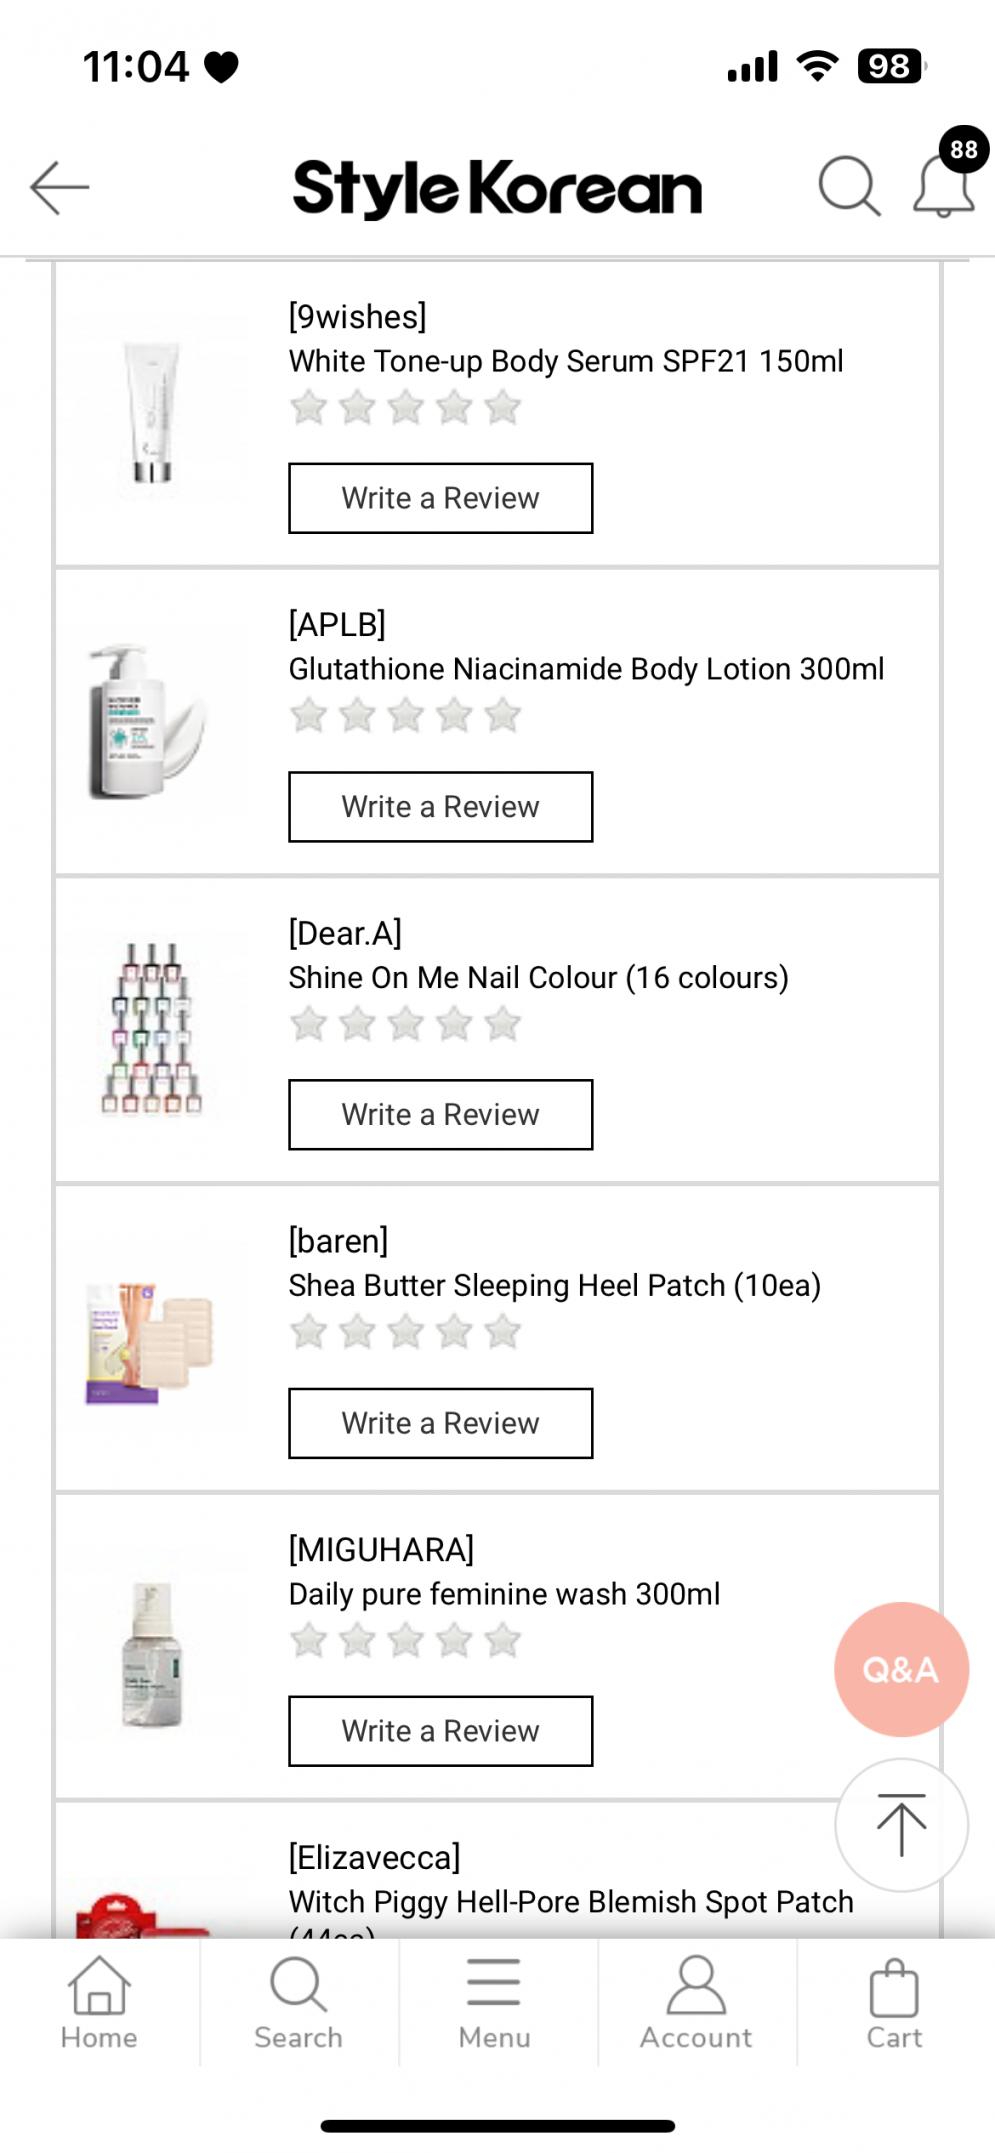Open search via magnifier in header
Viewport: 995px width, 2153px height.
tap(849, 186)
